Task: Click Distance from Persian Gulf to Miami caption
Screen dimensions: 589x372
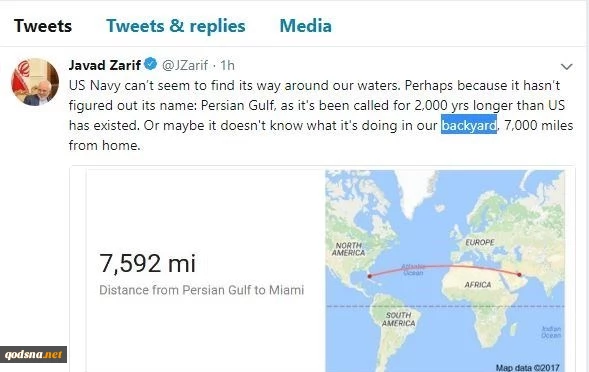Action: [201, 290]
